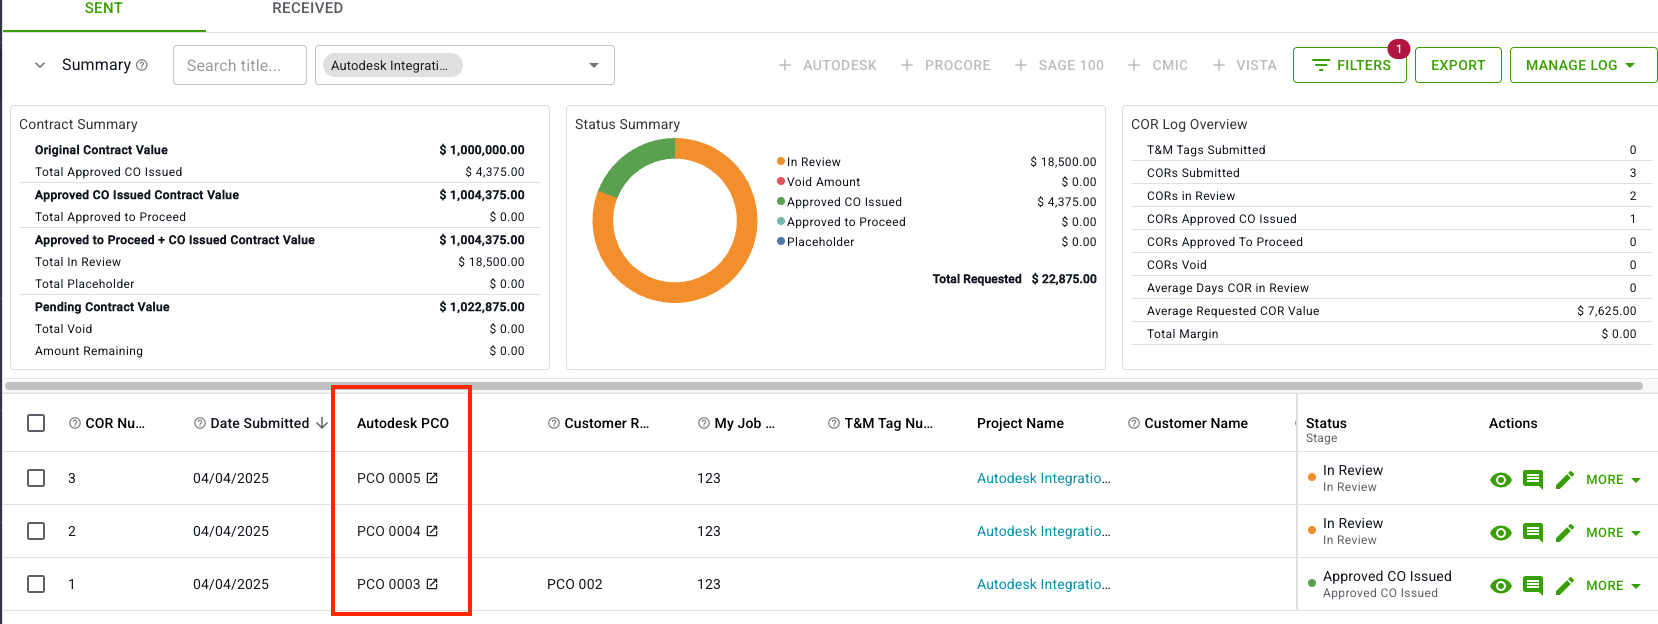Sort by Date Submitted arrow icon
Screen dimensions: 1658x624
pos(322,423)
